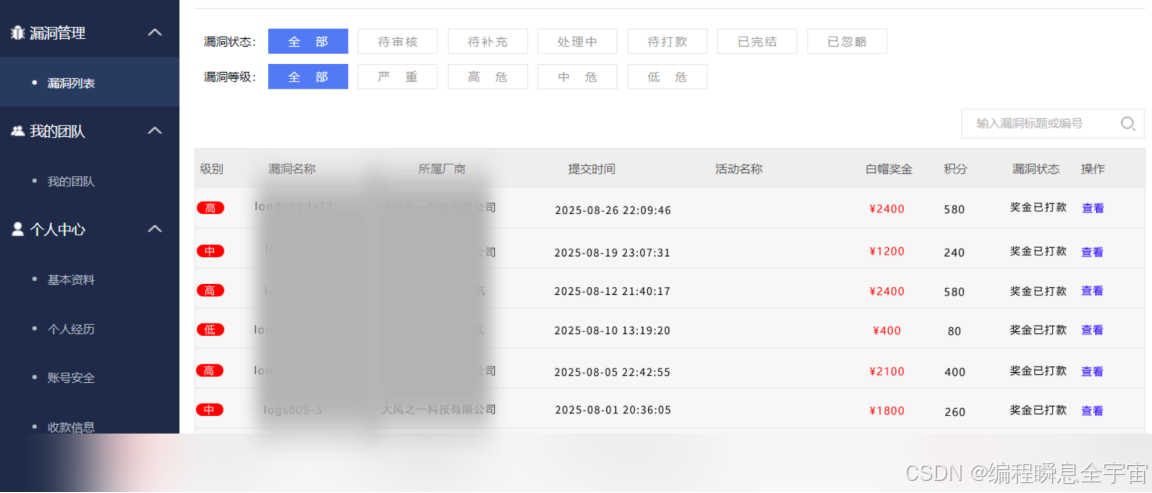This screenshot has height=493, width=1152.
Task: Click 查看 for the 2025-08-01 row
Action: pyautogui.click(x=1092, y=411)
